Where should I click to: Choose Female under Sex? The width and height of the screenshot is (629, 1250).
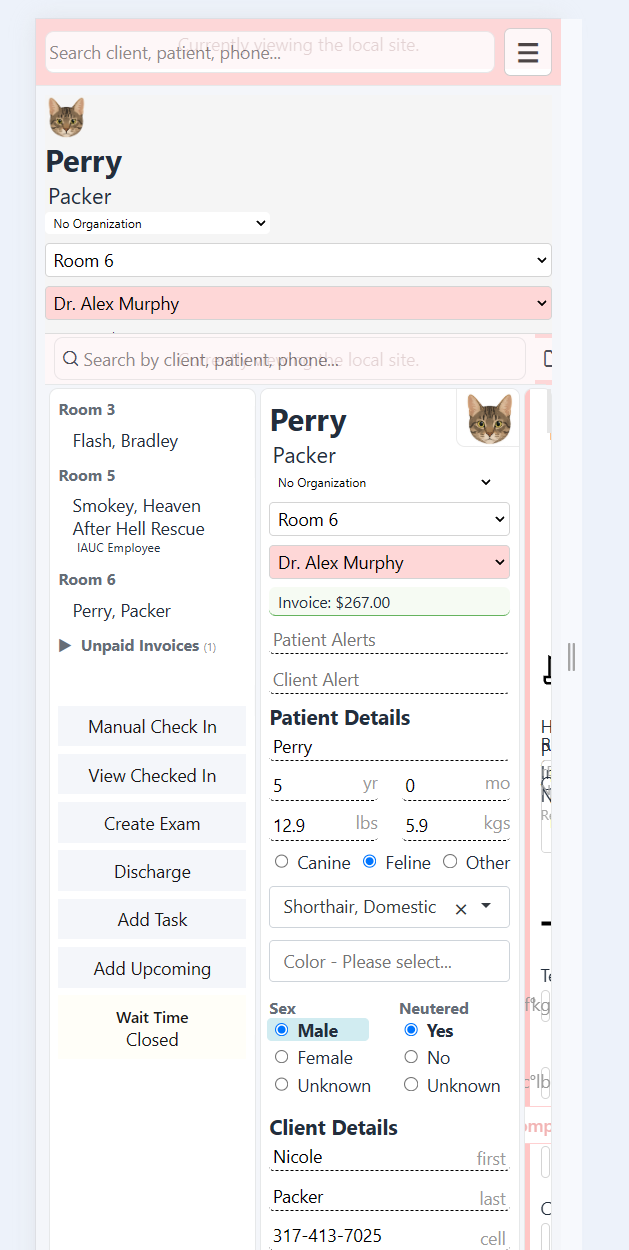click(x=281, y=1057)
